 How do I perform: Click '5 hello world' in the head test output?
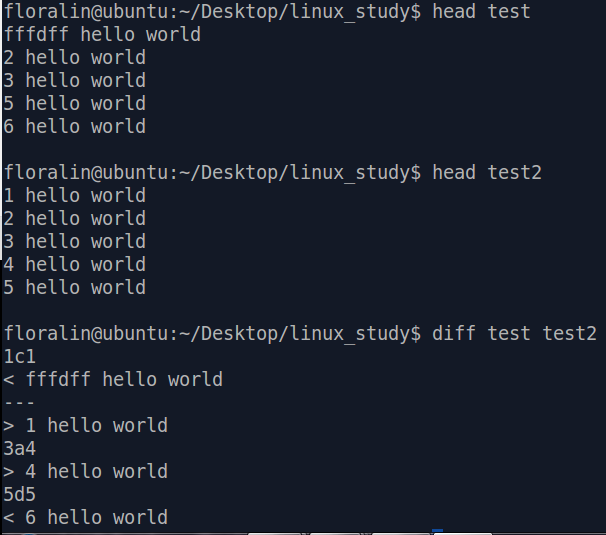[x=75, y=104]
